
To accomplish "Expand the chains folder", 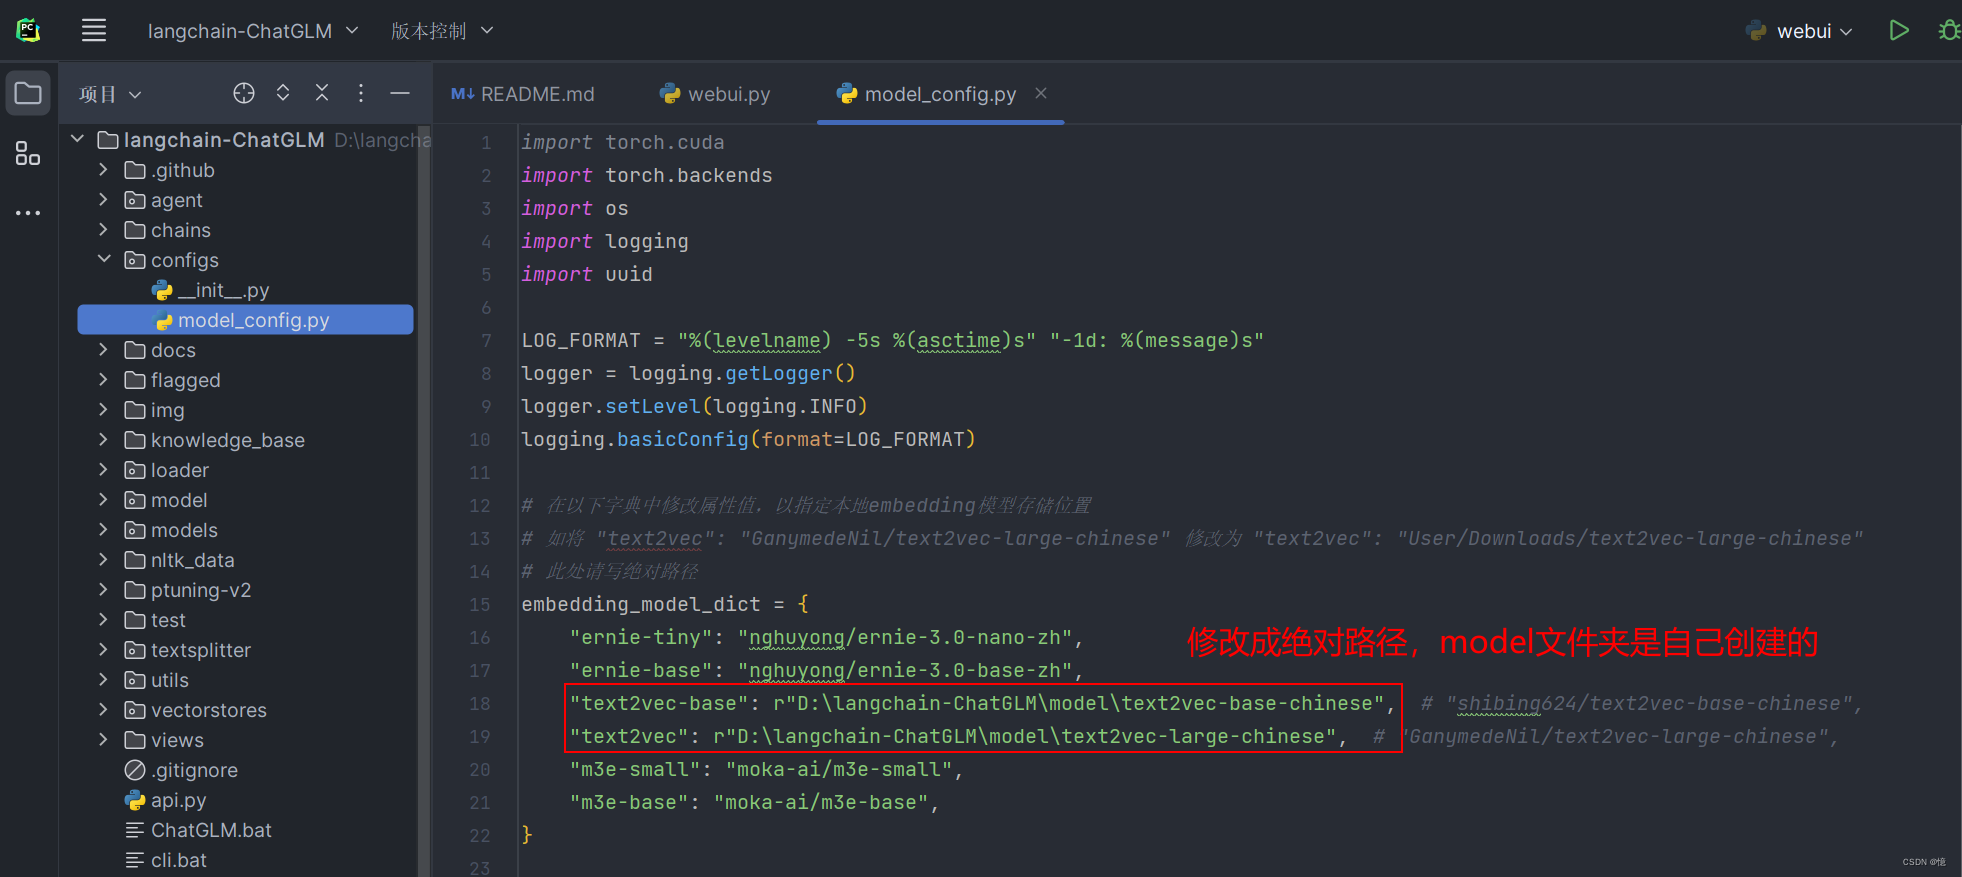I will pos(103,230).
